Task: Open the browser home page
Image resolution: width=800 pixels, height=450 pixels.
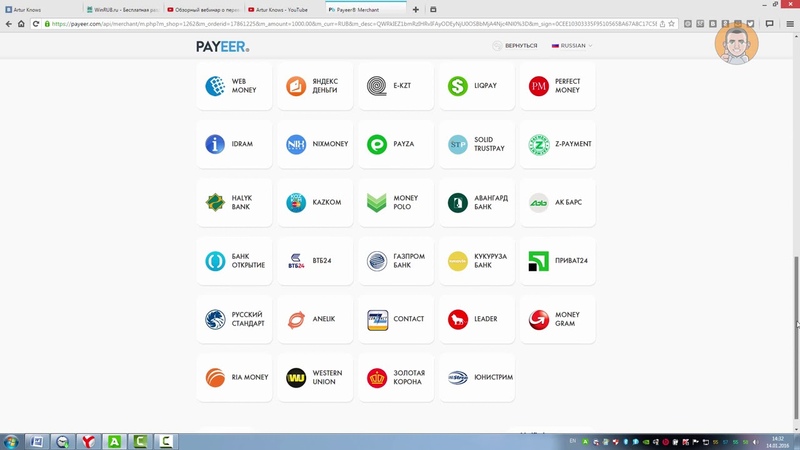Action: (21, 23)
